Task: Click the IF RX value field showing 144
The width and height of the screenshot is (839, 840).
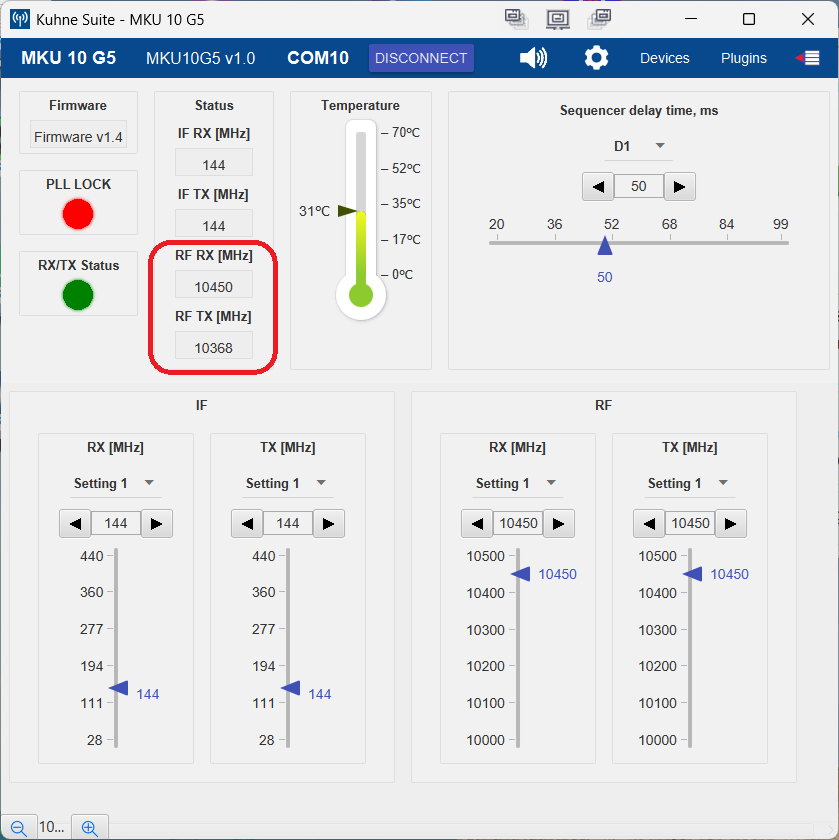Action: point(116,523)
